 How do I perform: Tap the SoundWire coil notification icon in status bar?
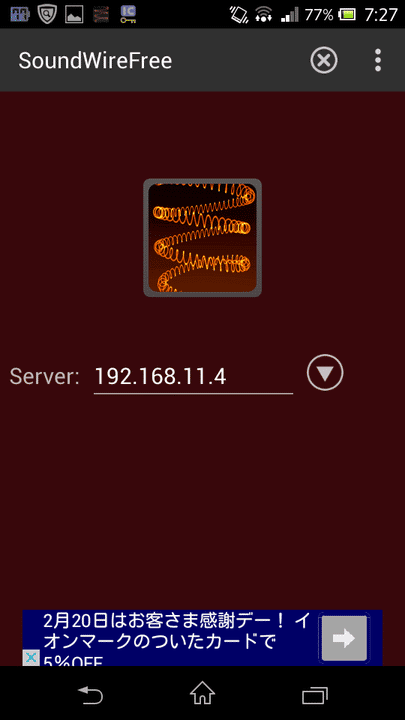[101, 15]
